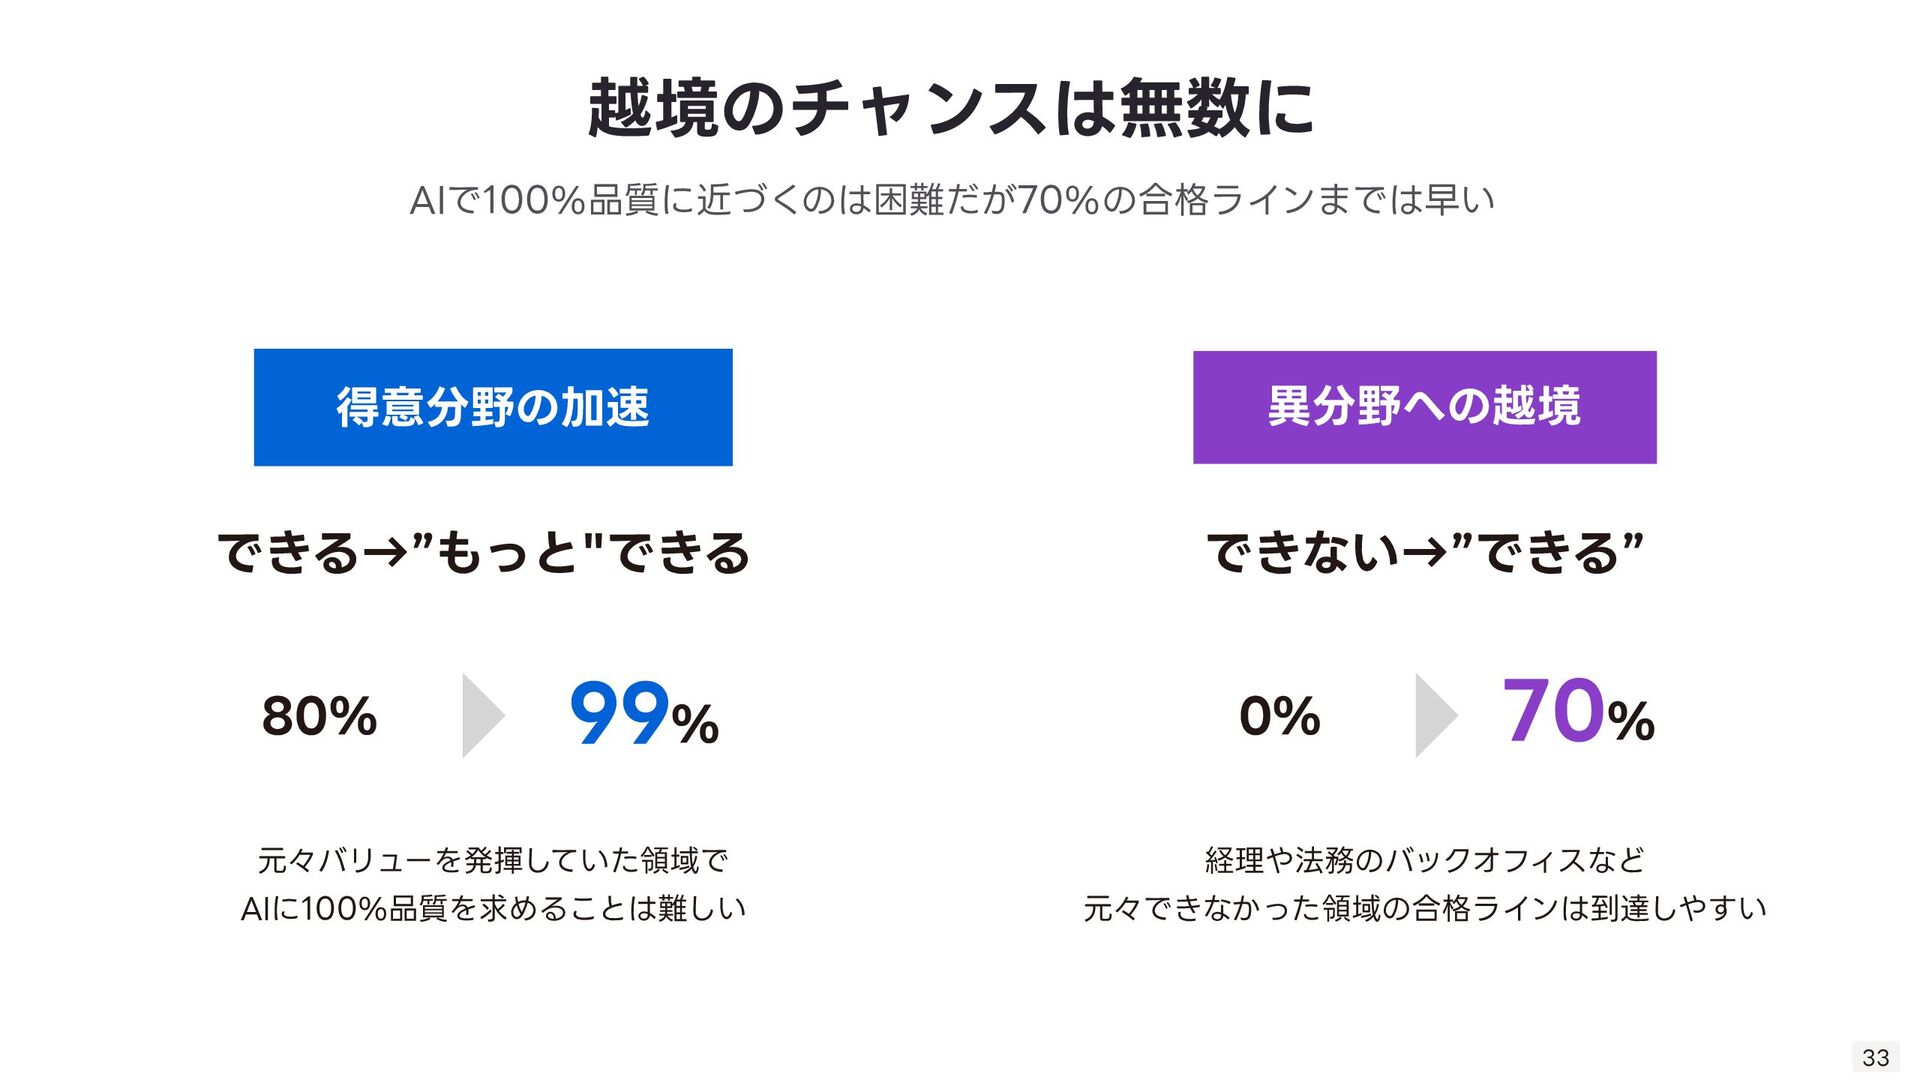Click the small arrow in できない→"できる" heading
This screenshot has height=1080, width=1920.
pos(1424,553)
